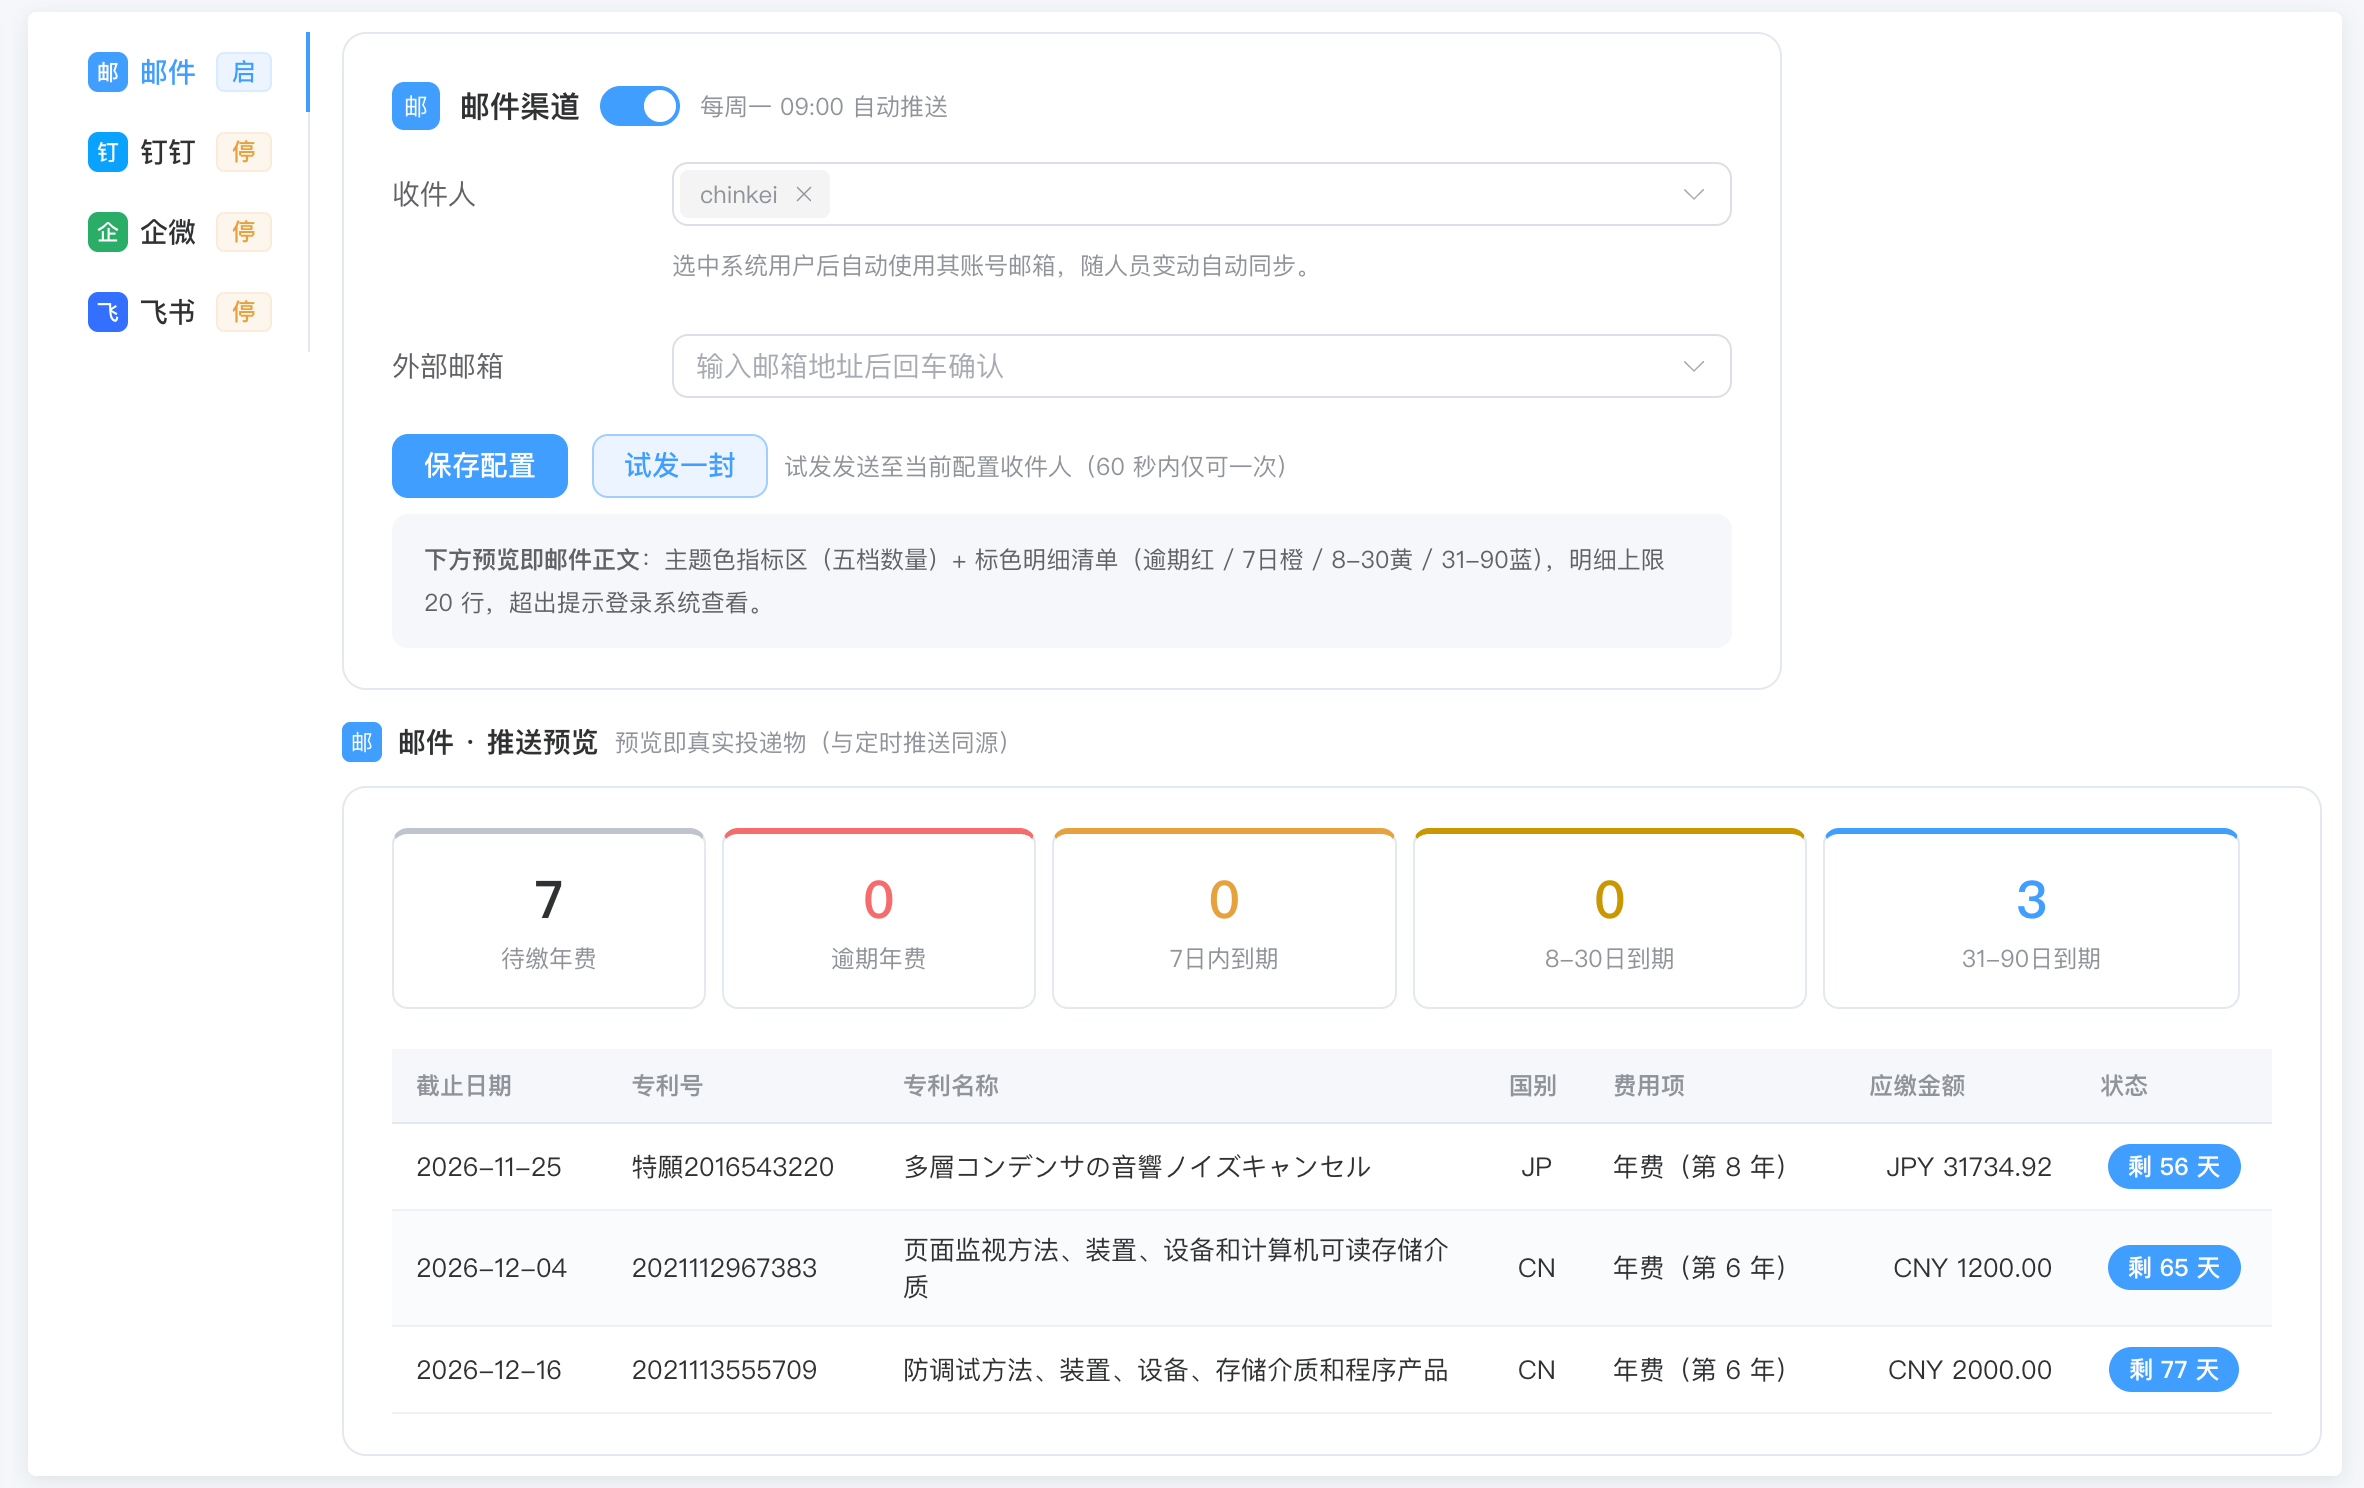This screenshot has height=1488, width=2364.
Task: Click the 费用项 column header
Action: pyautogui.click(x=1649, y=1086)
